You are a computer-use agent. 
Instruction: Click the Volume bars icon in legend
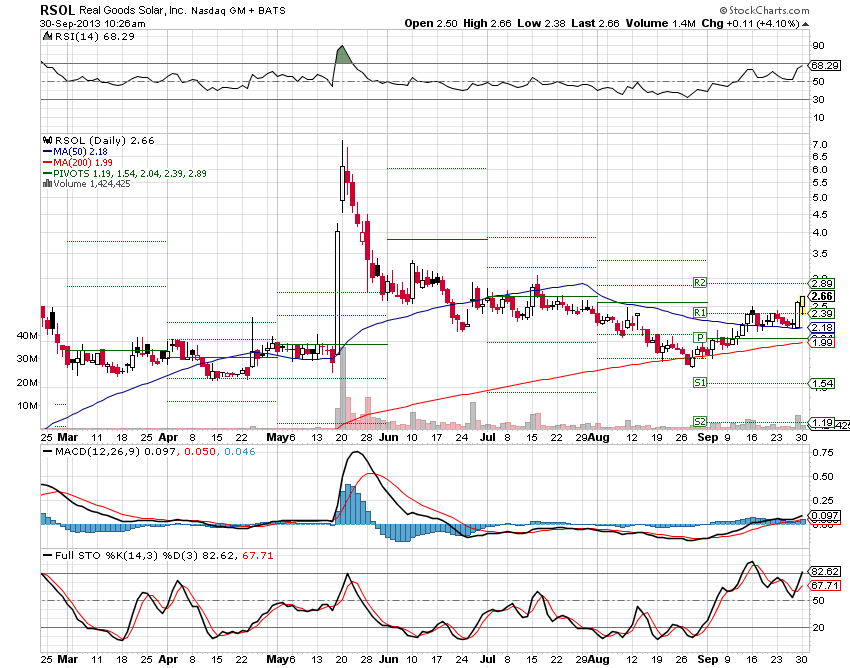click(47, 184)
